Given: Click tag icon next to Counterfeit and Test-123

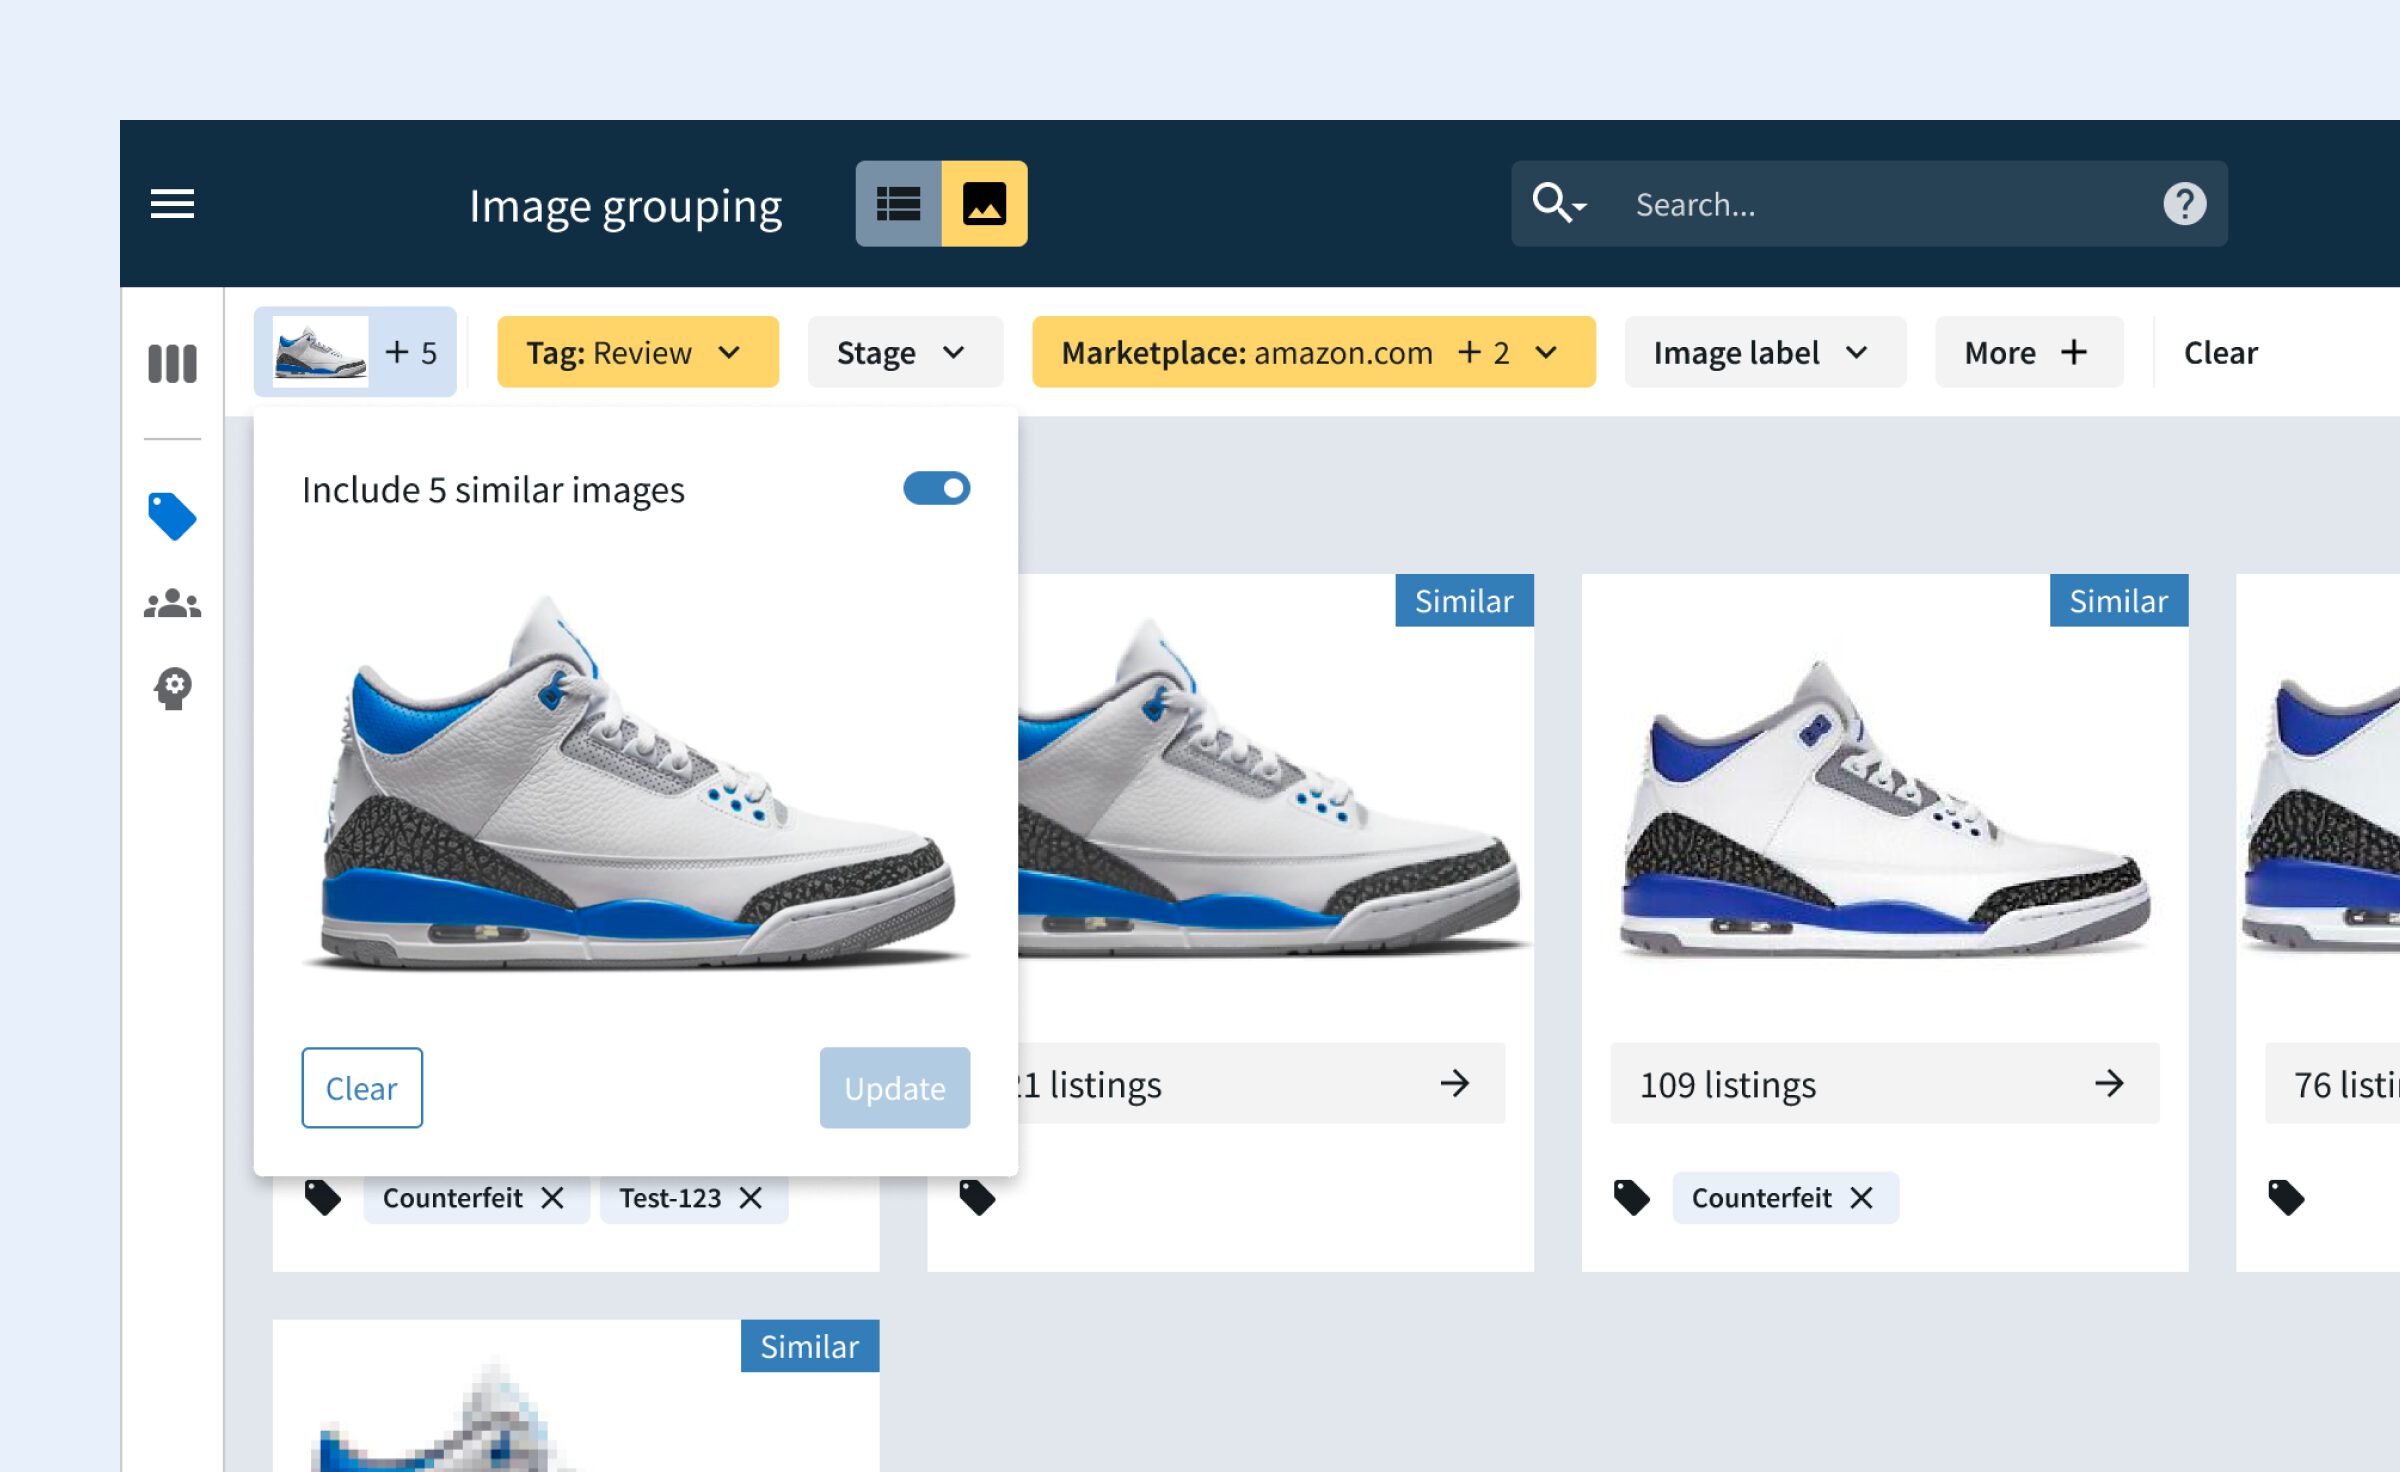Looking at the screenshot, I should (322, 1197).
